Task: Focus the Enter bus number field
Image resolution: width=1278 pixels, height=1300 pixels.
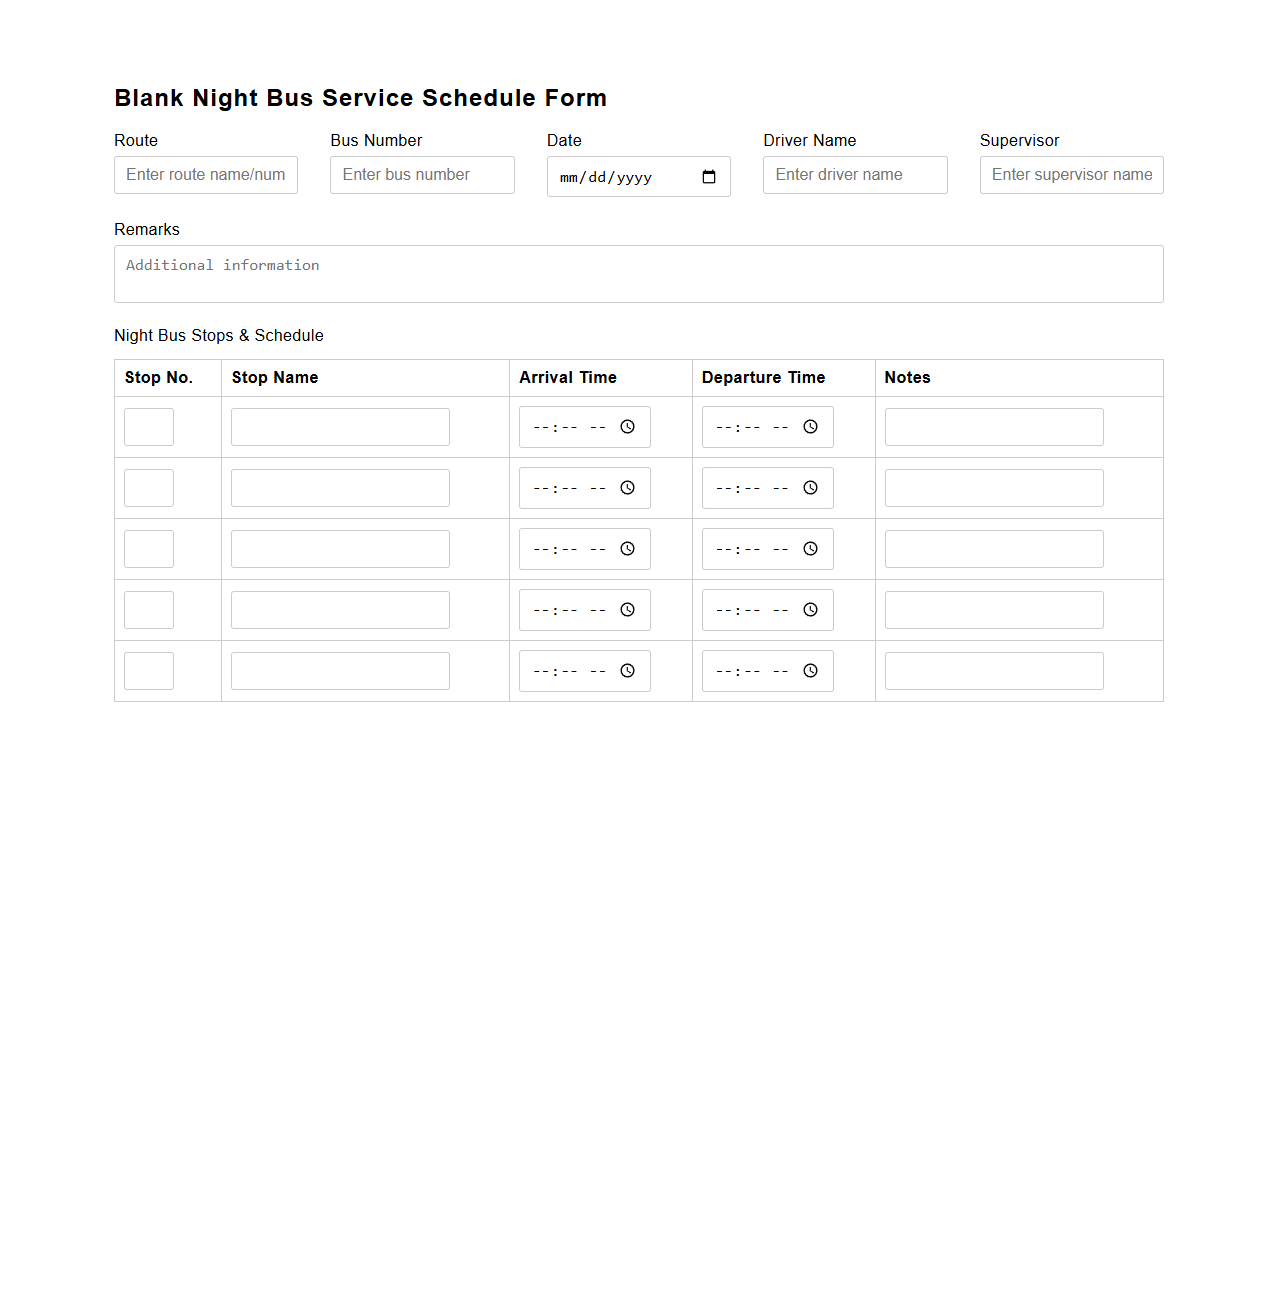Action: tap(421, 175)
